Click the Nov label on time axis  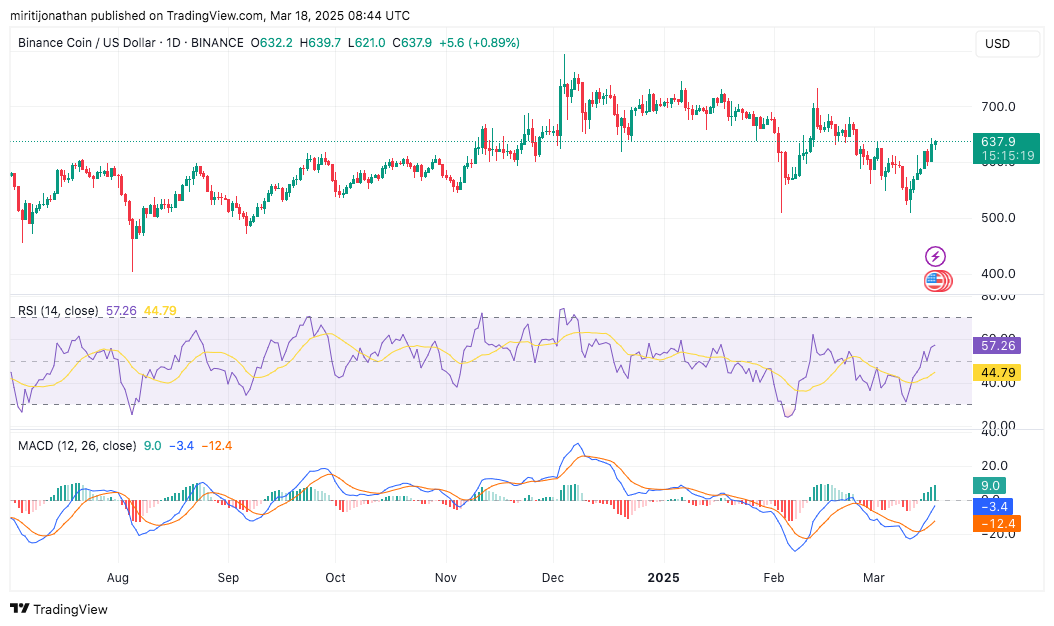click(x=446, y=578)
